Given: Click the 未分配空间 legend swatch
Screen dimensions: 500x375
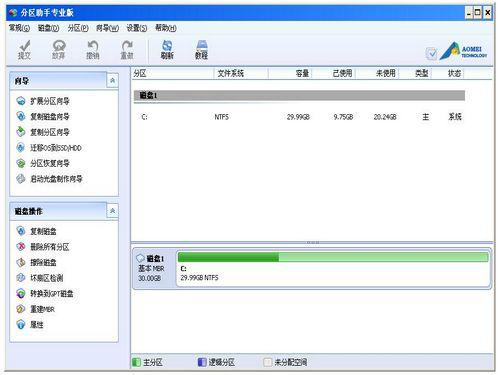Looking at the screenshot, I should pyautogui.click(x=267, y=362).
